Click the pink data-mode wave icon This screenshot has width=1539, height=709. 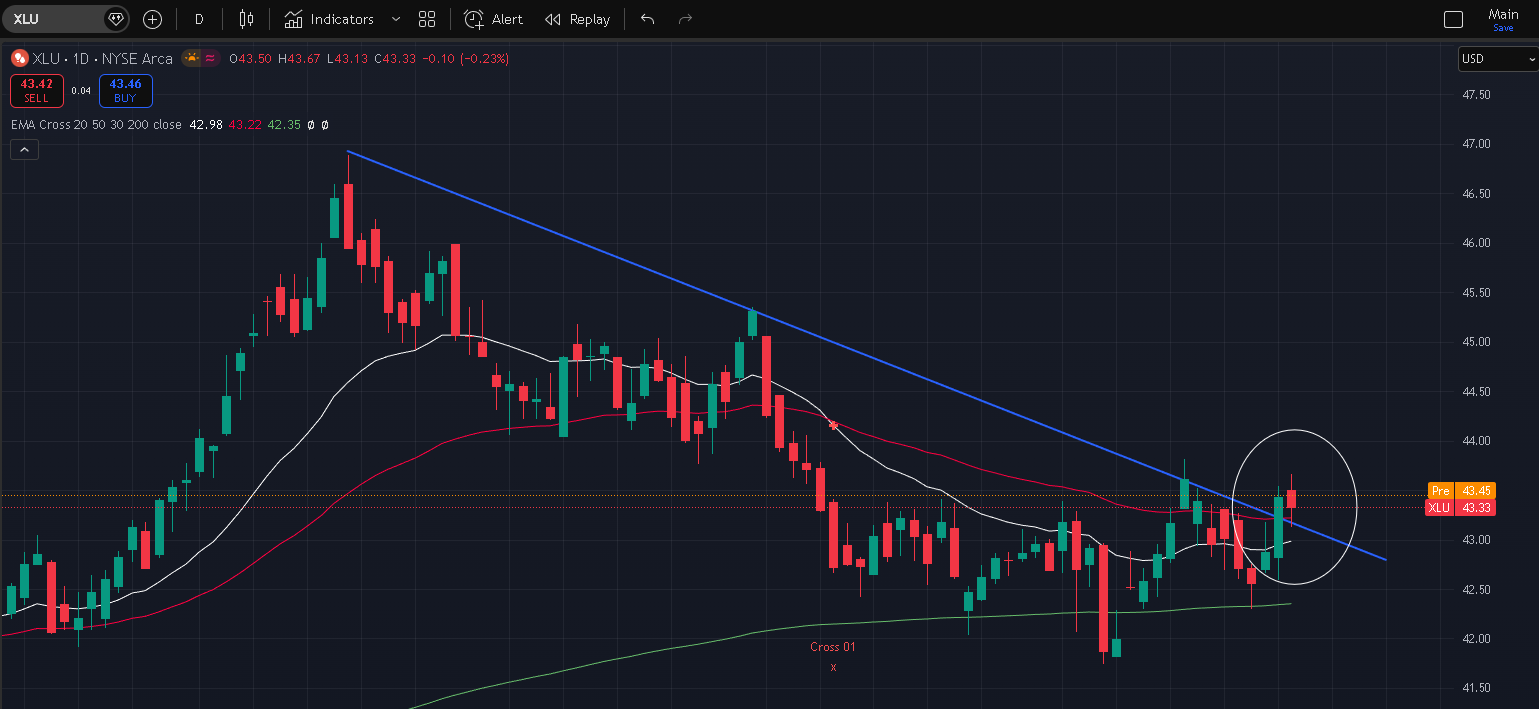tap(211, 59)
